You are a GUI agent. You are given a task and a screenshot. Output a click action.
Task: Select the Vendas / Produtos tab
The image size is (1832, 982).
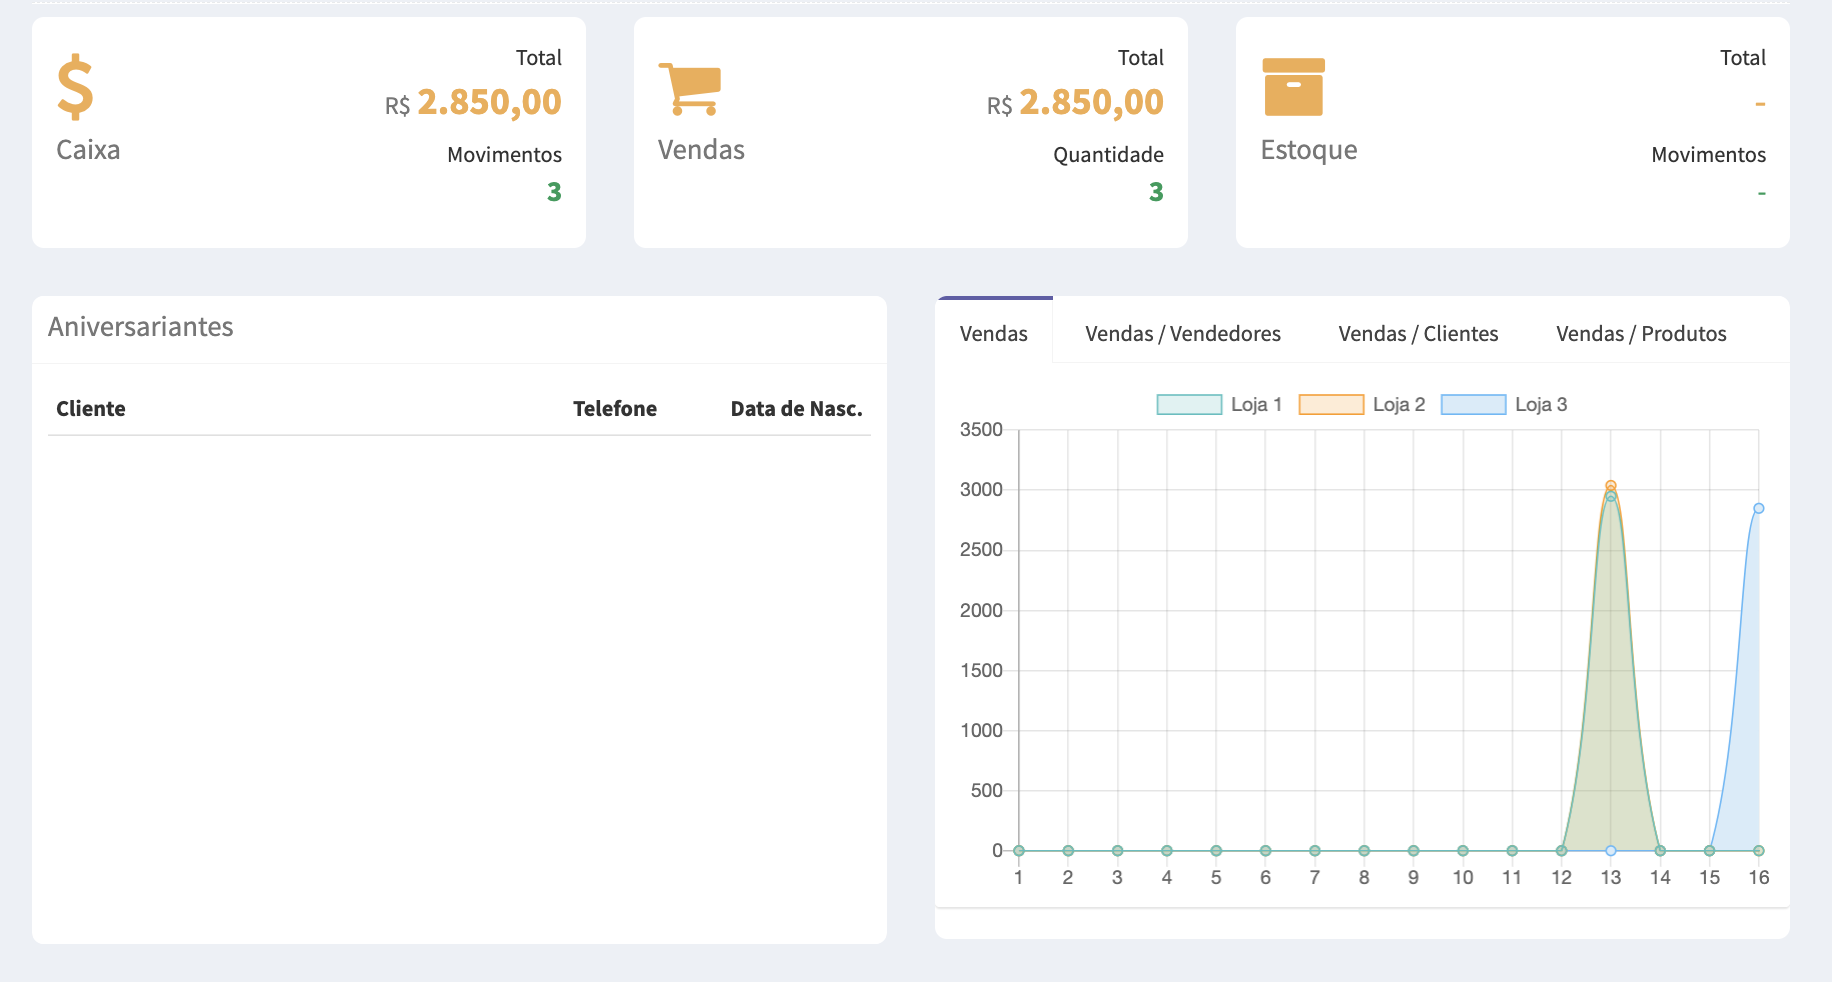click(1640, 334)
